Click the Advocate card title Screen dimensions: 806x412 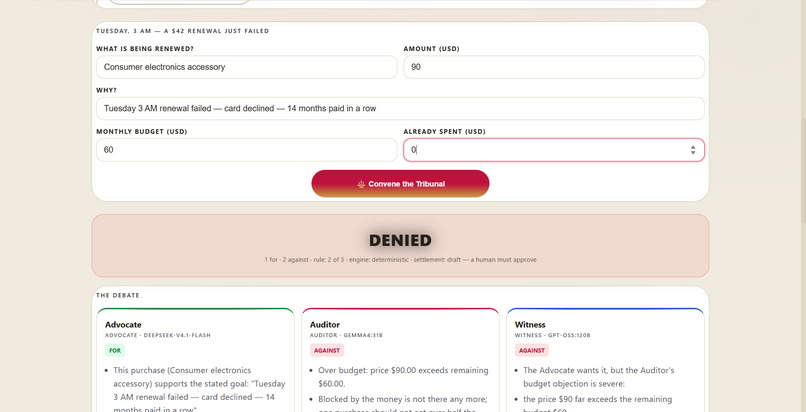pos(123,325)
